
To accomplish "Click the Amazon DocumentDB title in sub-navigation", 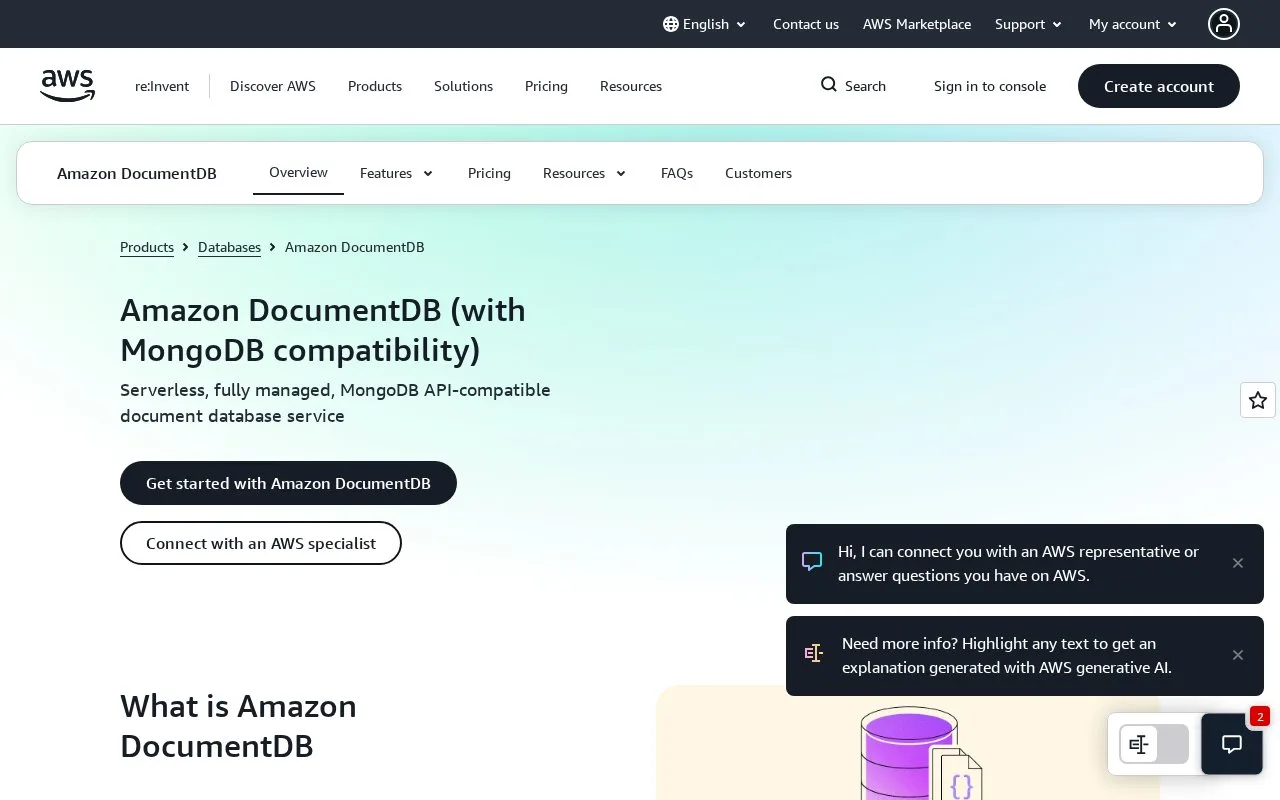I will (137, 173).
